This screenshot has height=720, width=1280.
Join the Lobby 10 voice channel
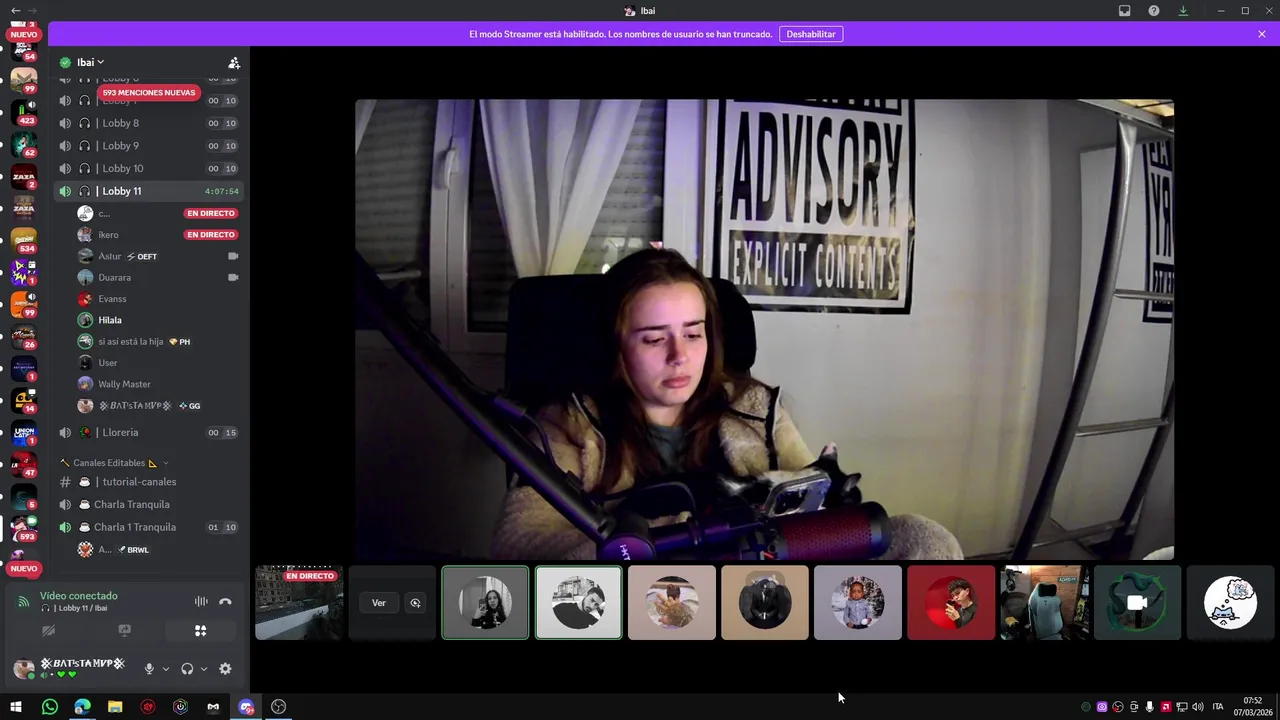148,169
